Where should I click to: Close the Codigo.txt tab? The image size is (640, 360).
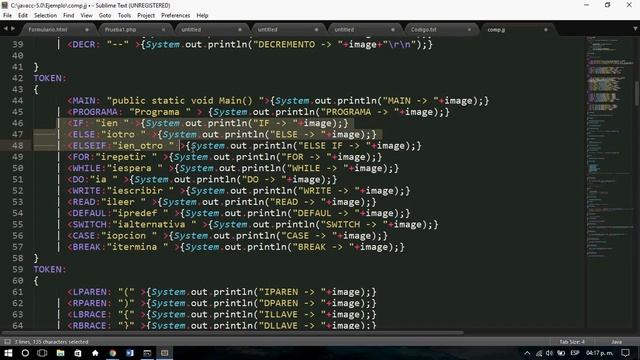(x=469, y=30)
